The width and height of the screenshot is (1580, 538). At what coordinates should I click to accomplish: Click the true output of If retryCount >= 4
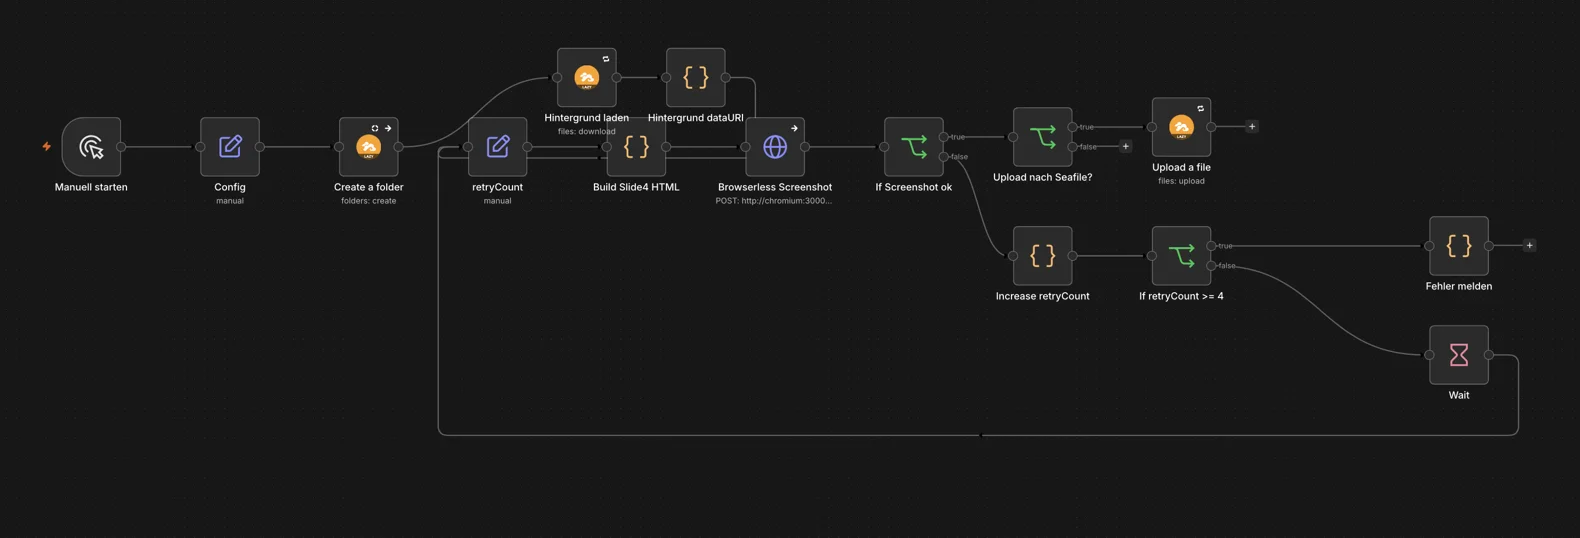point(1212,246)
